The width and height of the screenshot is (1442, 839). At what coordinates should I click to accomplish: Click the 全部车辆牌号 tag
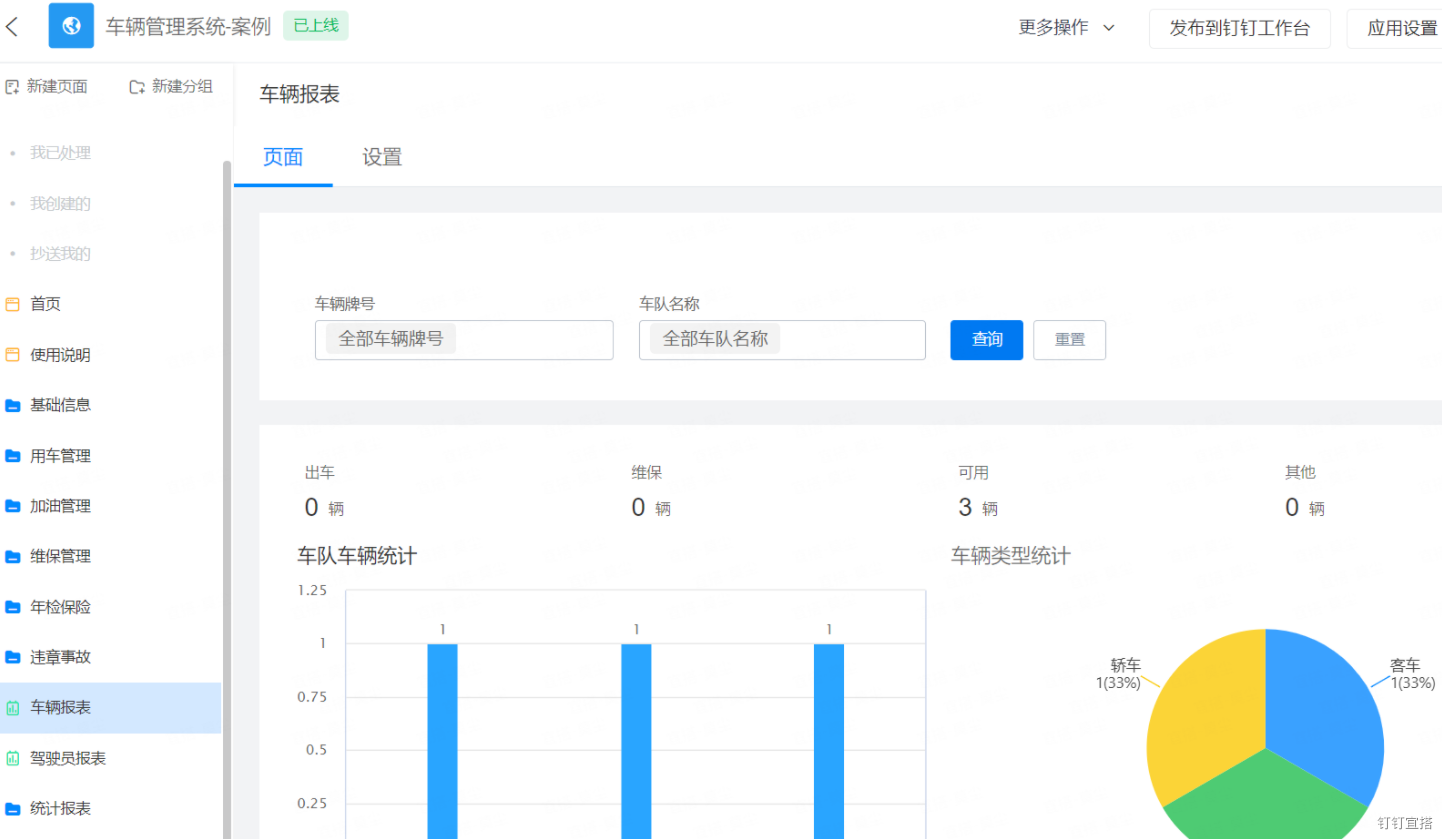pos(391,339)
